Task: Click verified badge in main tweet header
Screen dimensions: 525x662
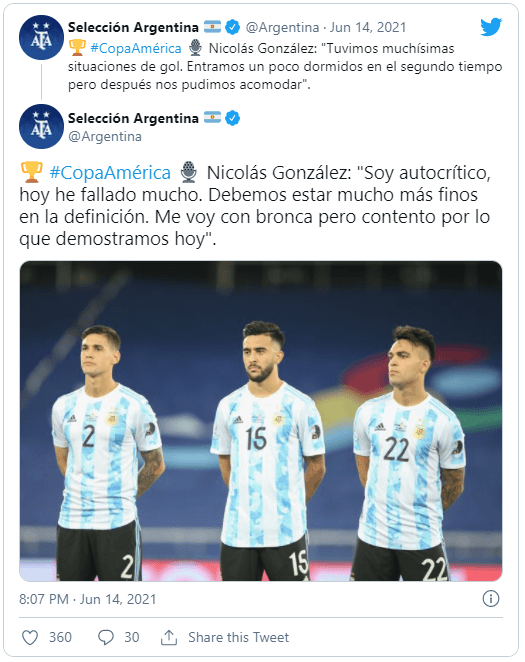Action: pos(232,118)
